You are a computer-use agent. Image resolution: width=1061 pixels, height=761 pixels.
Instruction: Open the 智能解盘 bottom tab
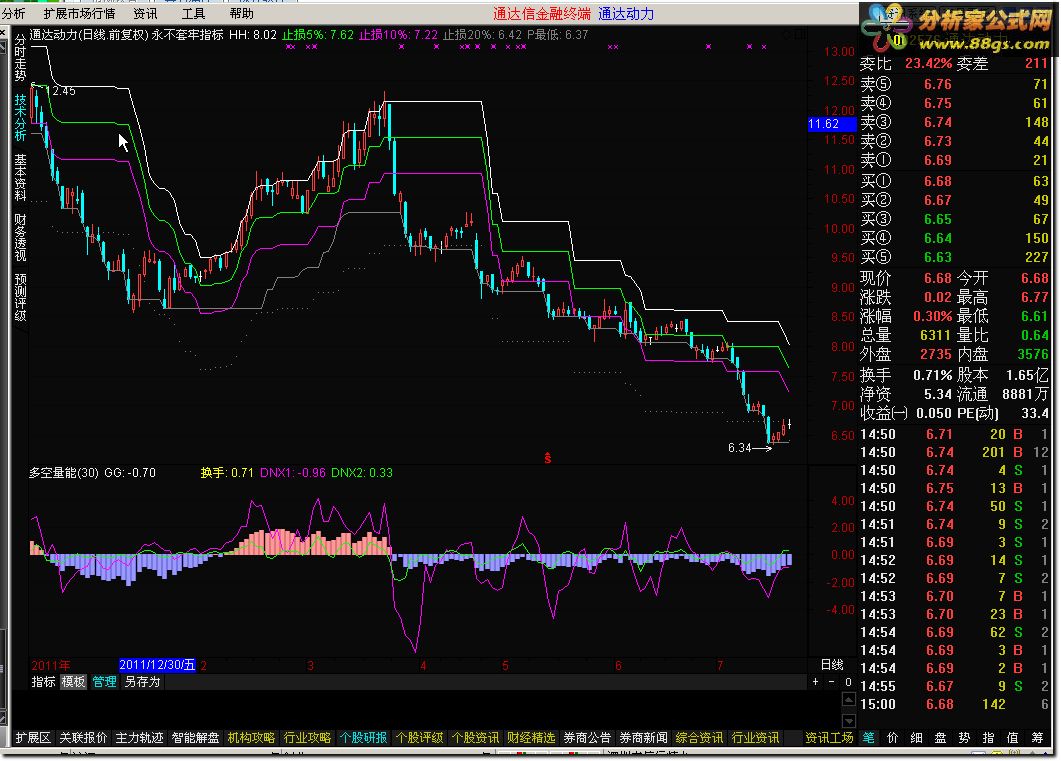click(x=196, y=737)
